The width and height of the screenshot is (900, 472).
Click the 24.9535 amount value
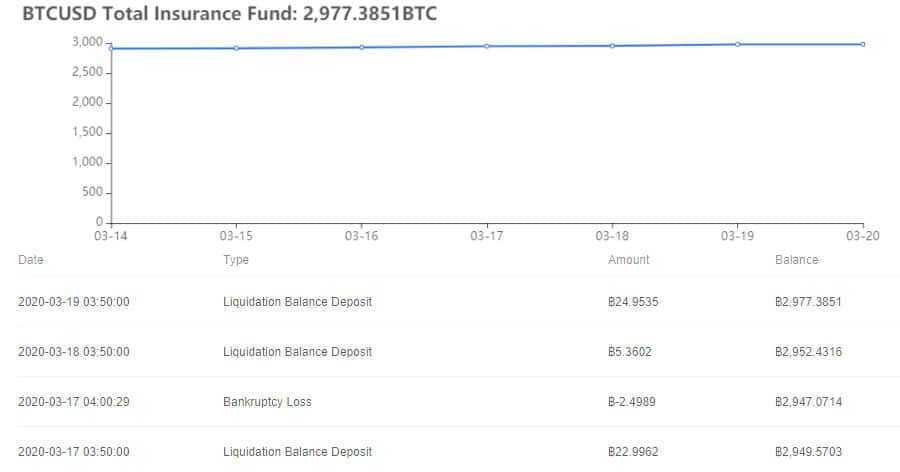click(632, 302)
